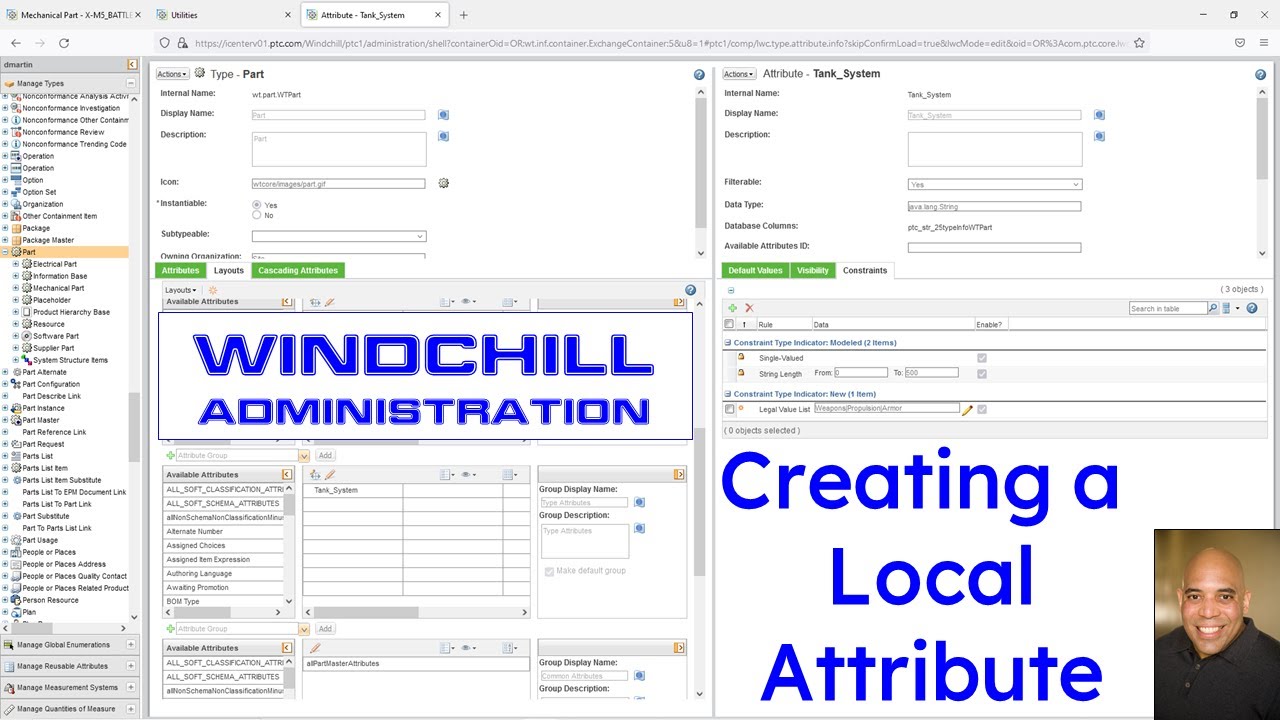Open the Layouts dropdown menu
The height and width of the screenshot is (720, 1280).
181,290
